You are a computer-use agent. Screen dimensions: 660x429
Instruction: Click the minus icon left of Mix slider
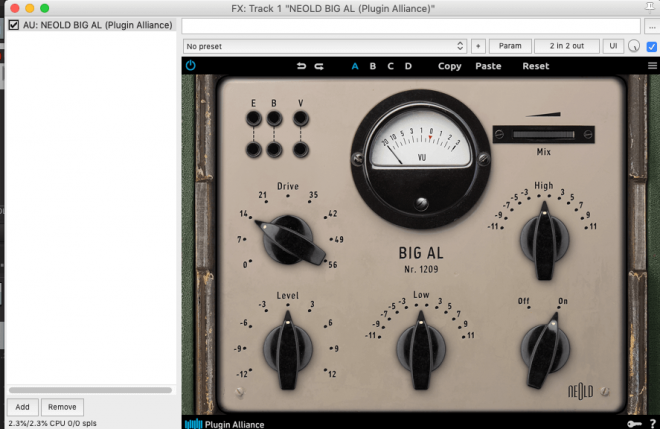coord(499,134)
